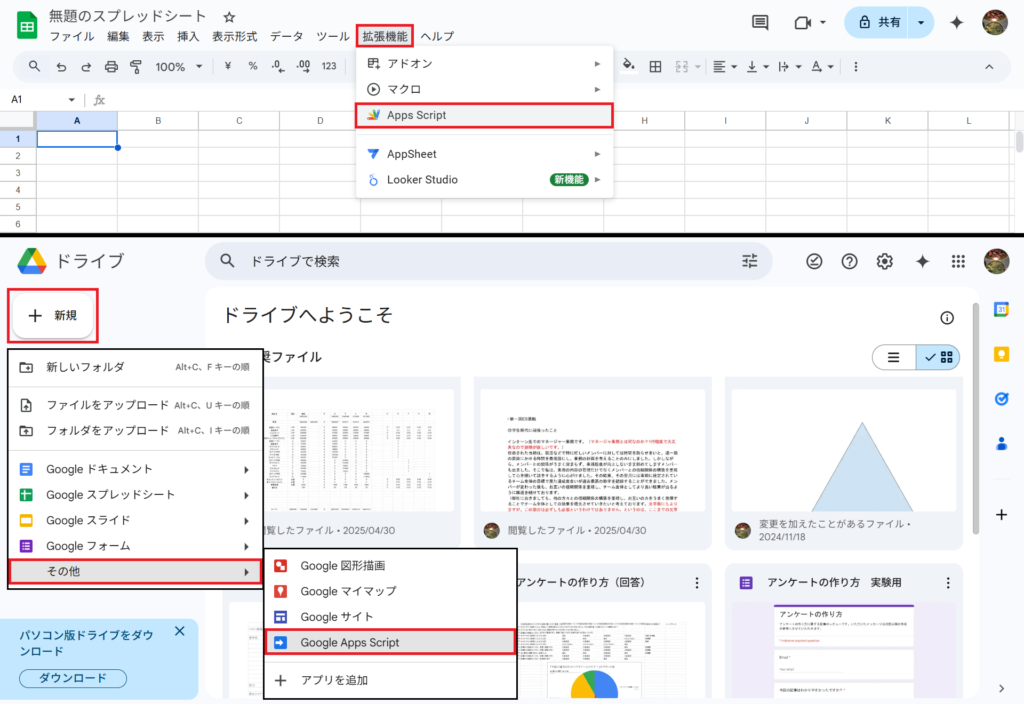Open the horizontal align dropdown

[x=725, y=67]
